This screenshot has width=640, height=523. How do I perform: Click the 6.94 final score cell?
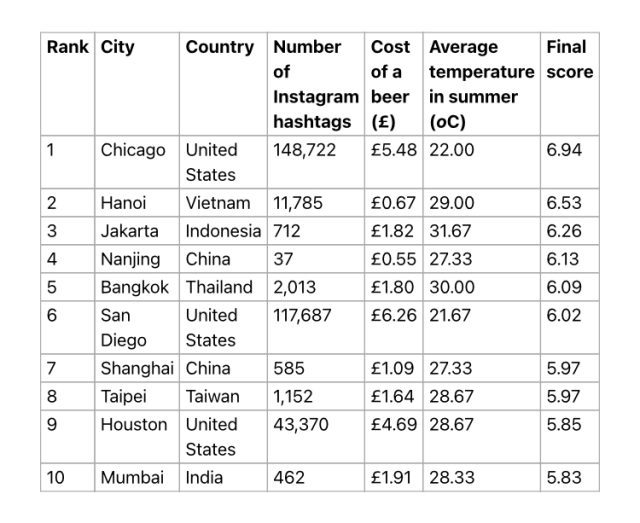point(564,150)
